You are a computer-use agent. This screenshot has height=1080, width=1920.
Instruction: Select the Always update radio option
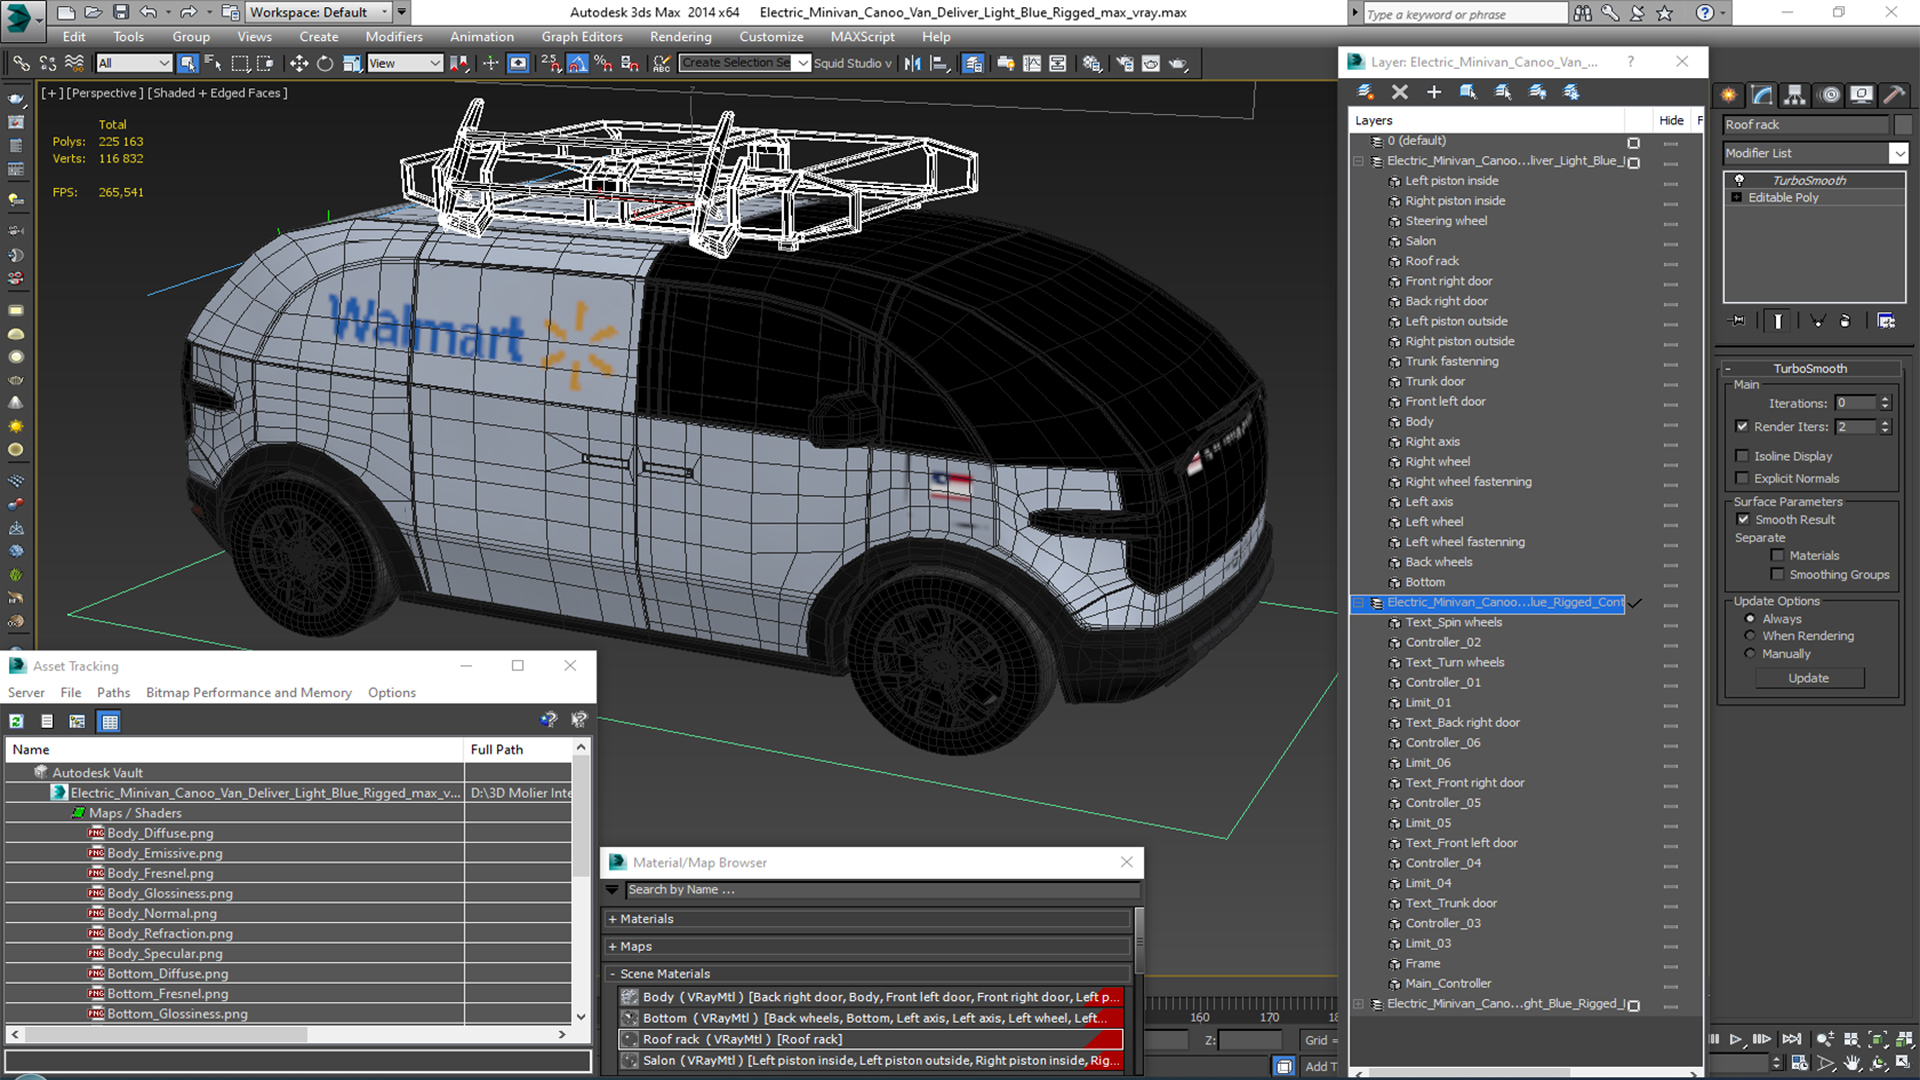point(1750,619)
